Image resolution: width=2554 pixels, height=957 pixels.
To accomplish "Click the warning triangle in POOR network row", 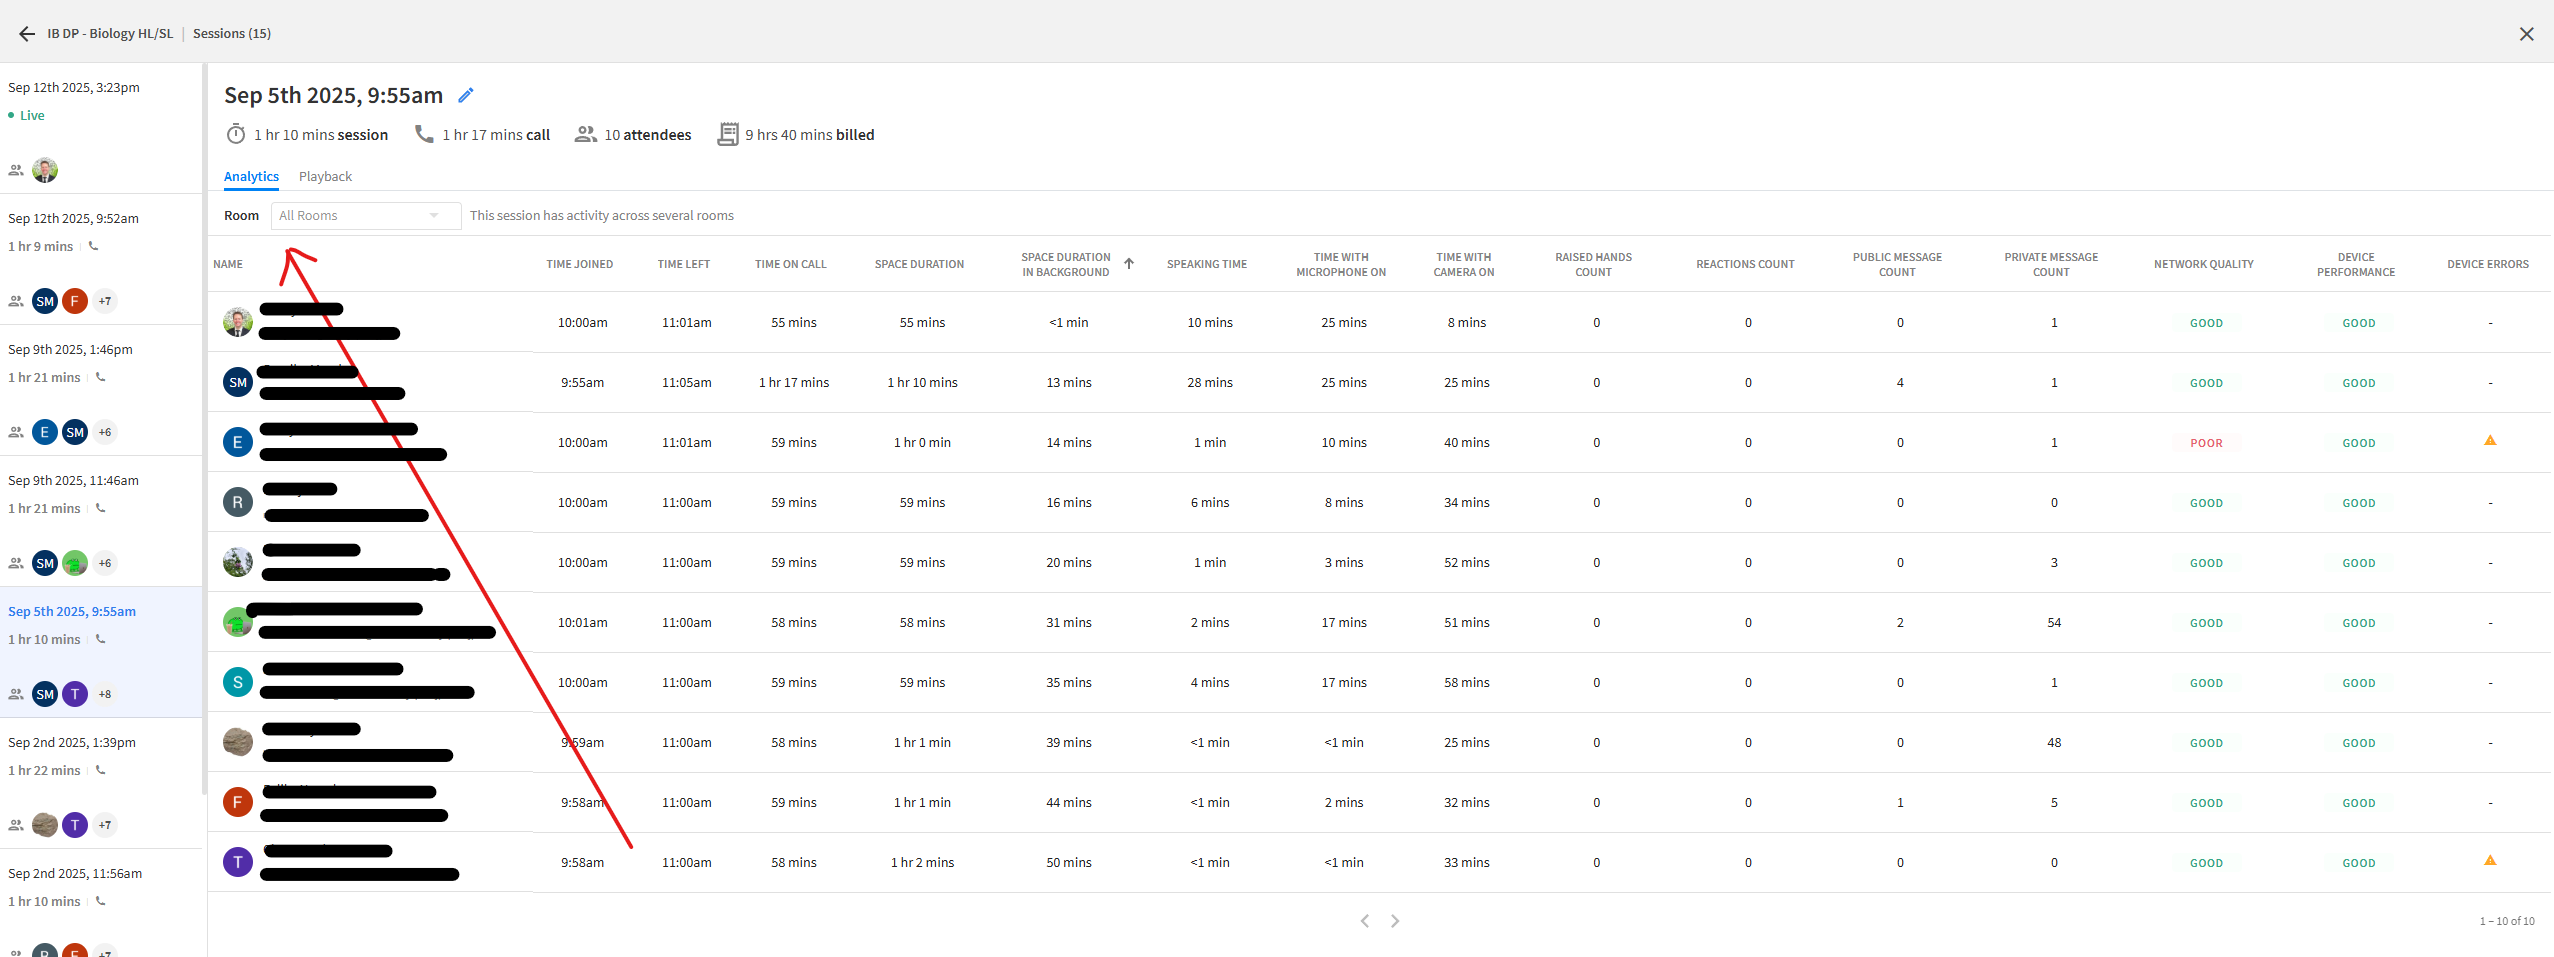I will [x=2490, y=441].
